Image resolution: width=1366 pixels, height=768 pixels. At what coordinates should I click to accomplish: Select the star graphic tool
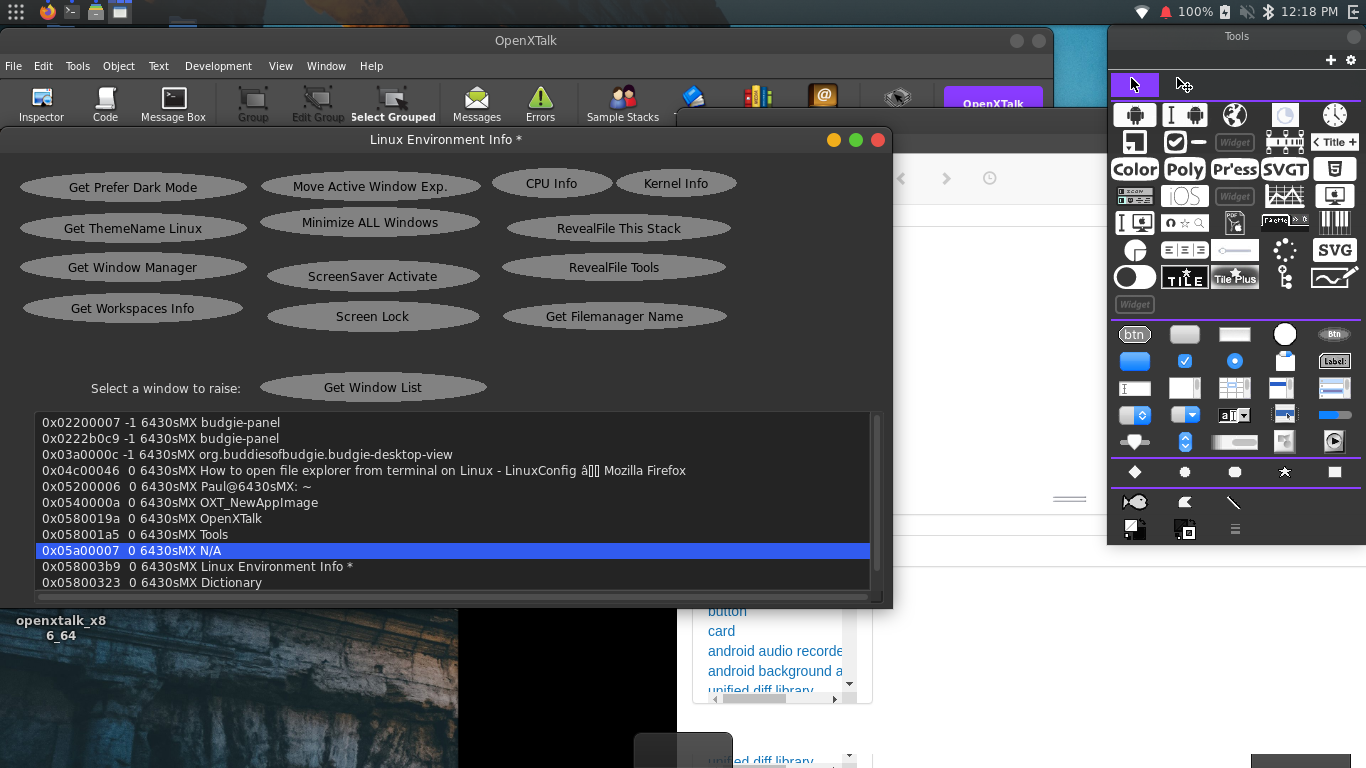click(x=1285, y=472)
